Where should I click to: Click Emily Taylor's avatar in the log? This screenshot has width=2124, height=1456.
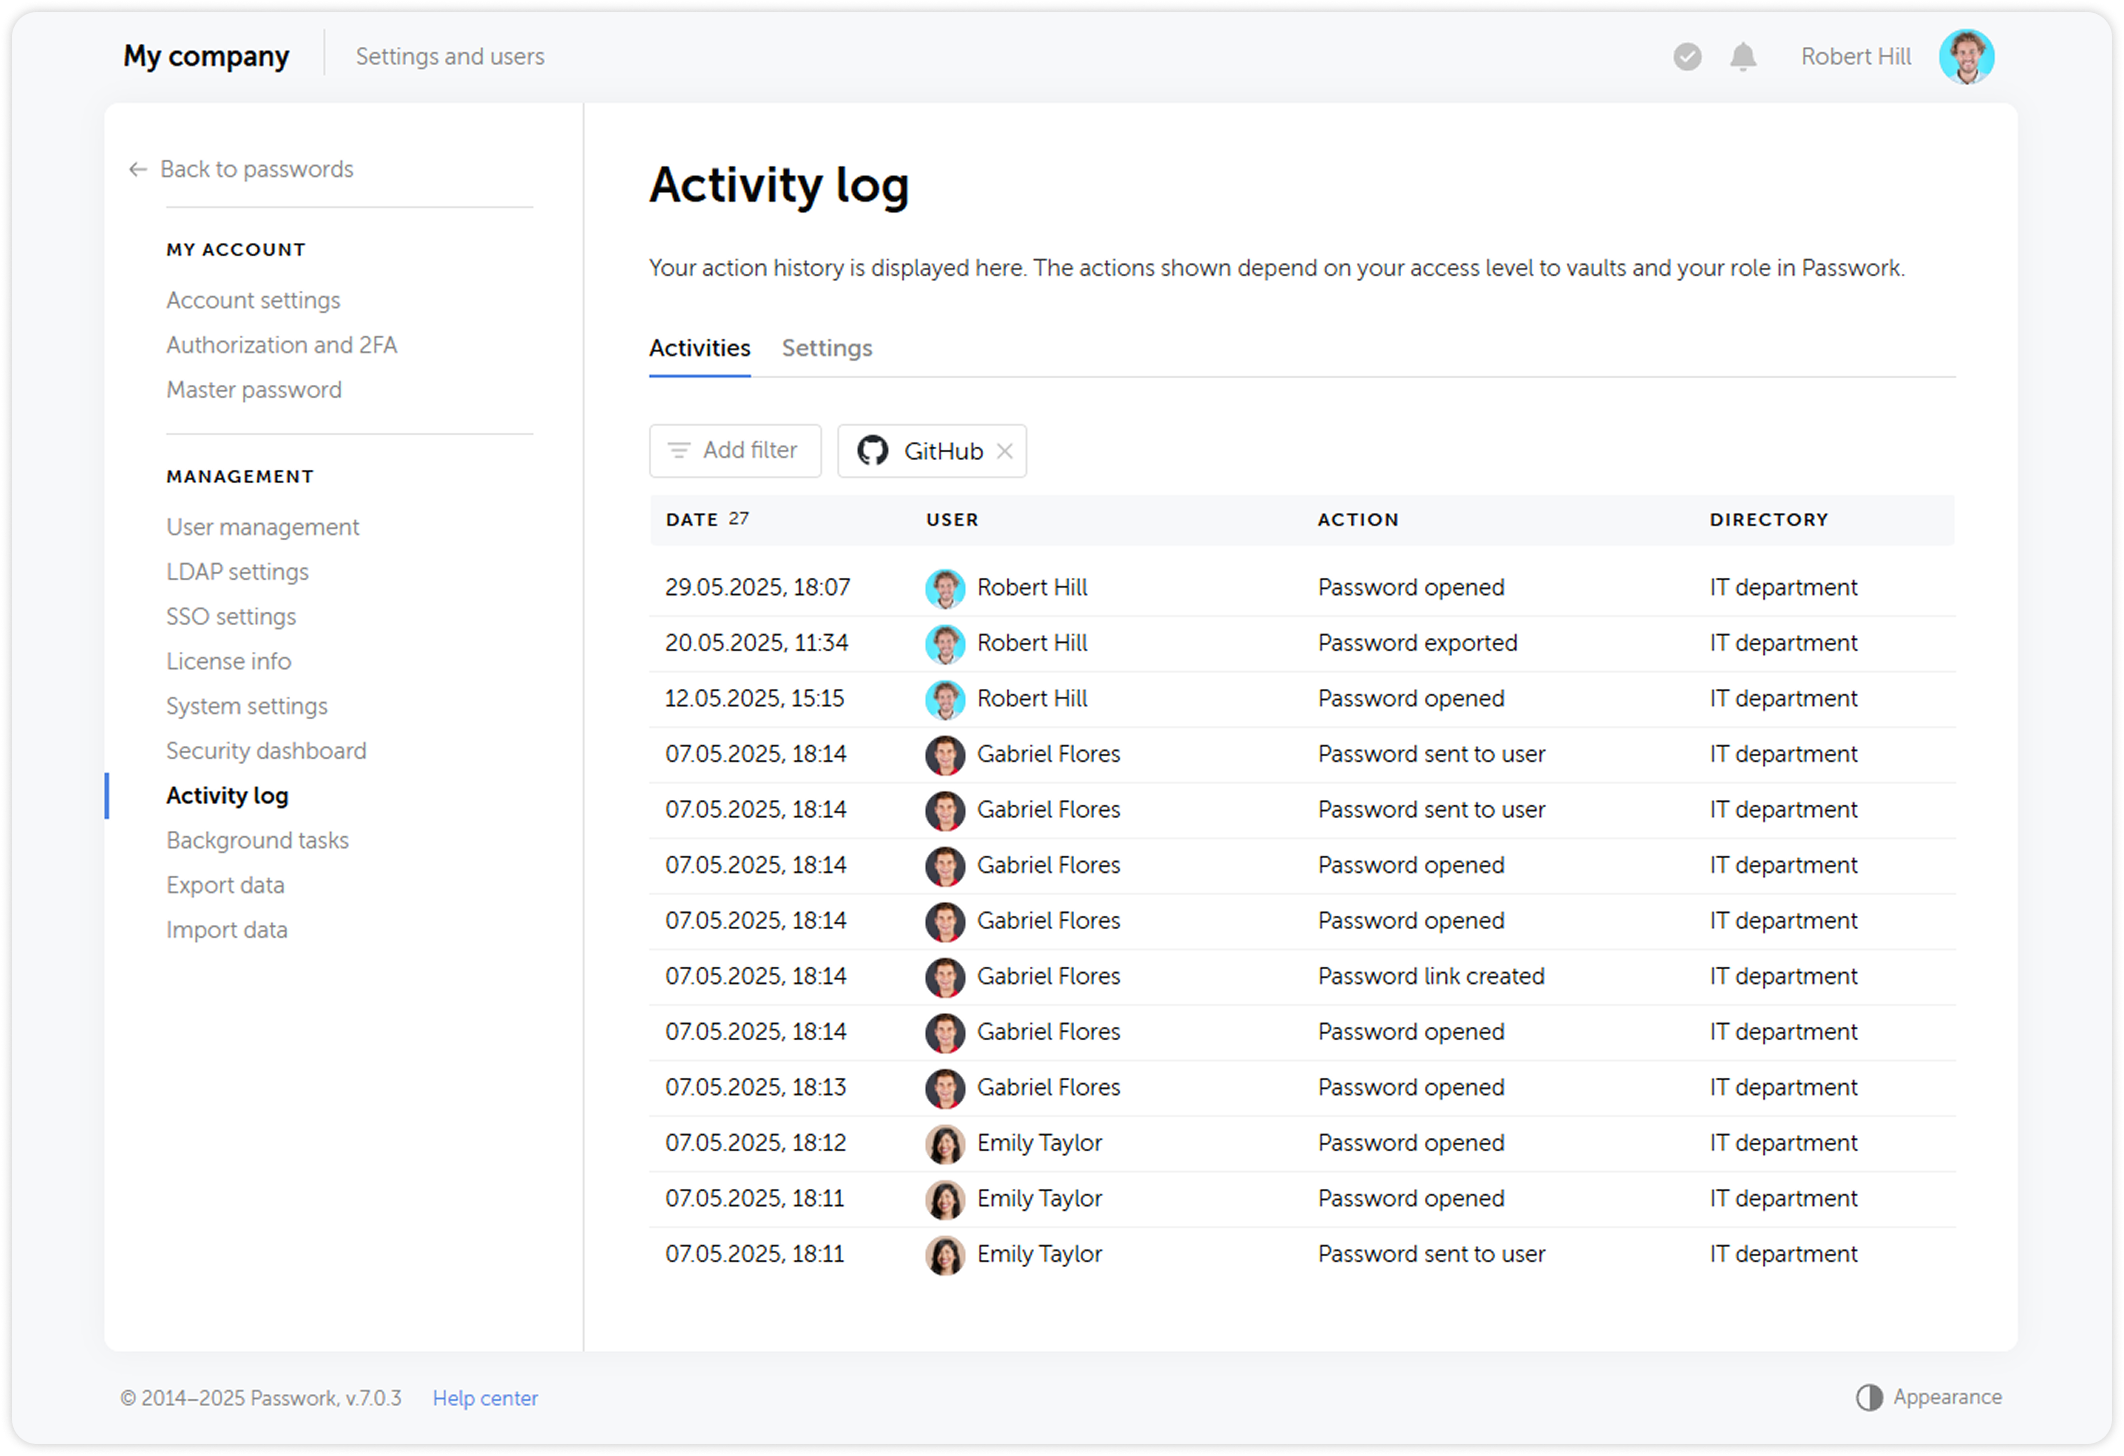pos(944,1143)
